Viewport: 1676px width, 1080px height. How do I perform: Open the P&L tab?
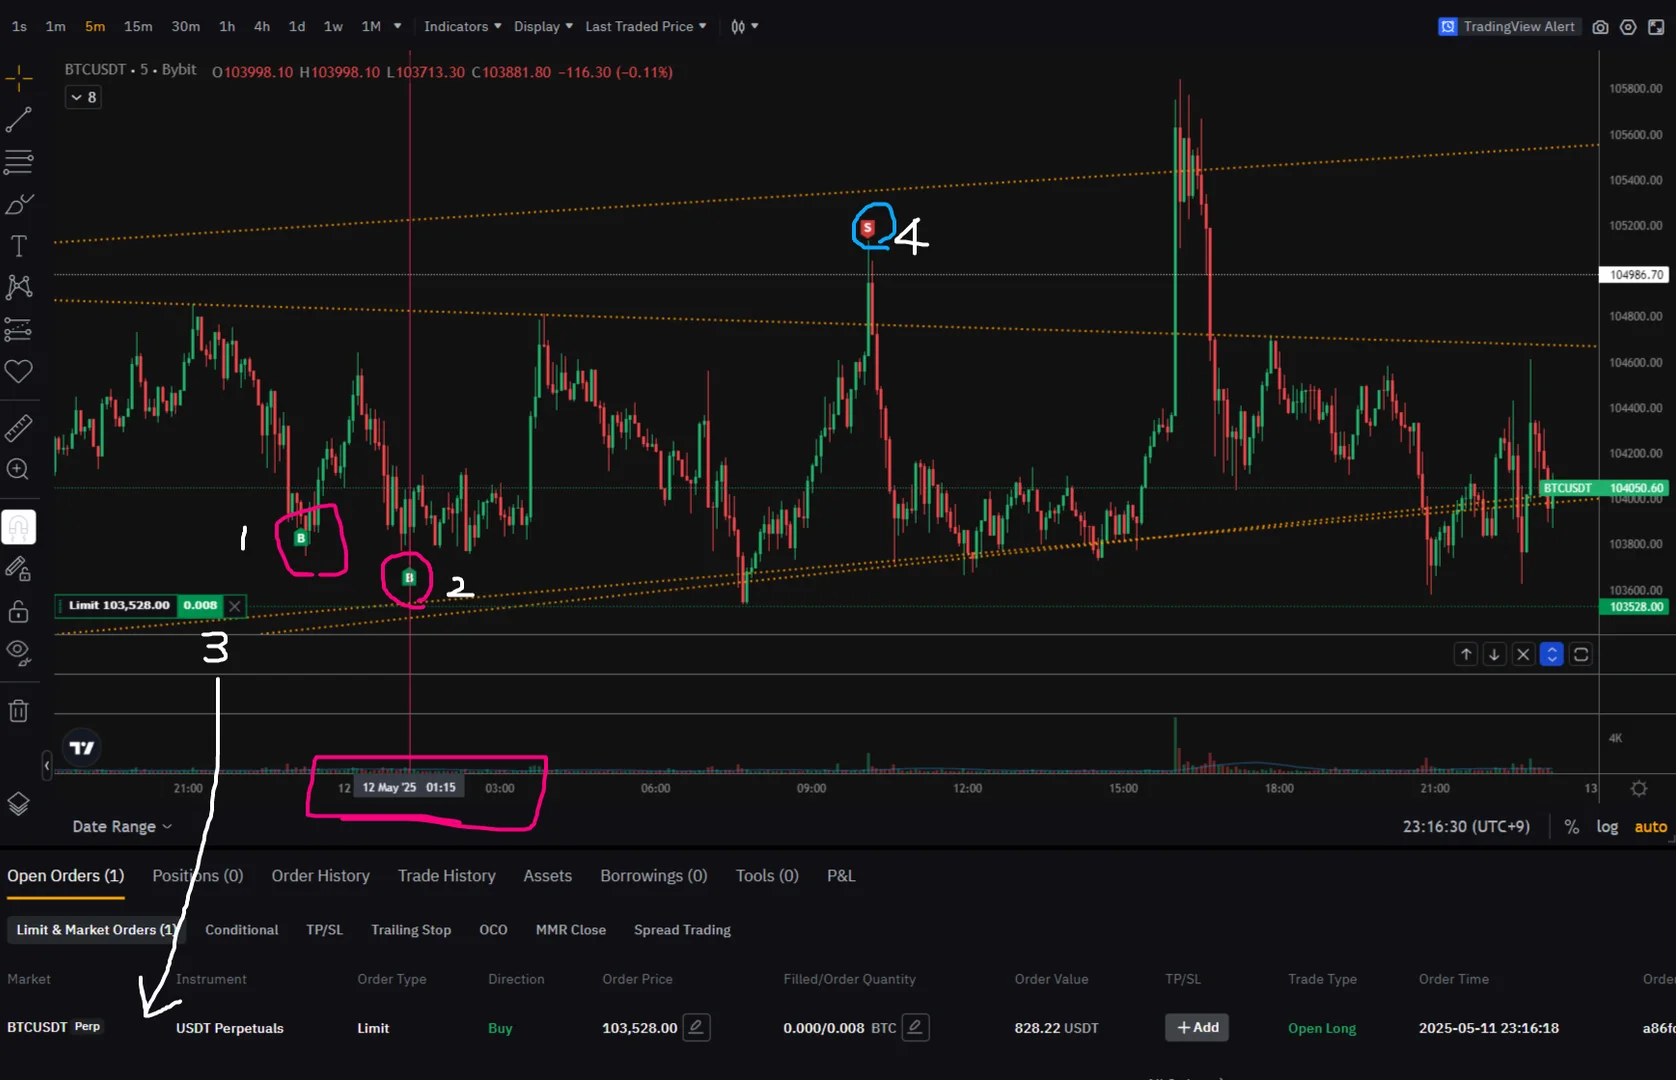[x=841, y=876]
